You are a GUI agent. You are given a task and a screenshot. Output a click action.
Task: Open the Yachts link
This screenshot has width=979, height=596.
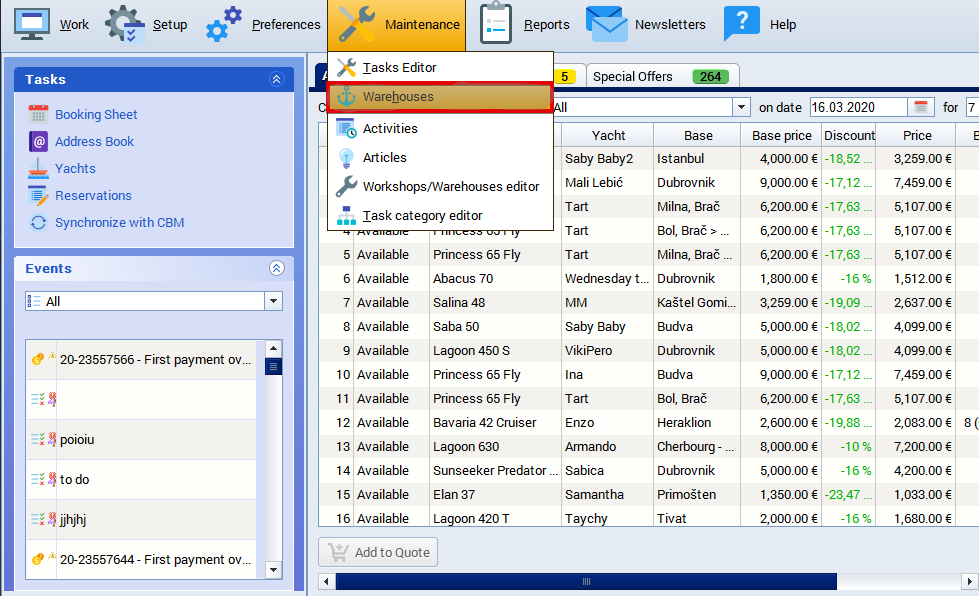[75, 169]
